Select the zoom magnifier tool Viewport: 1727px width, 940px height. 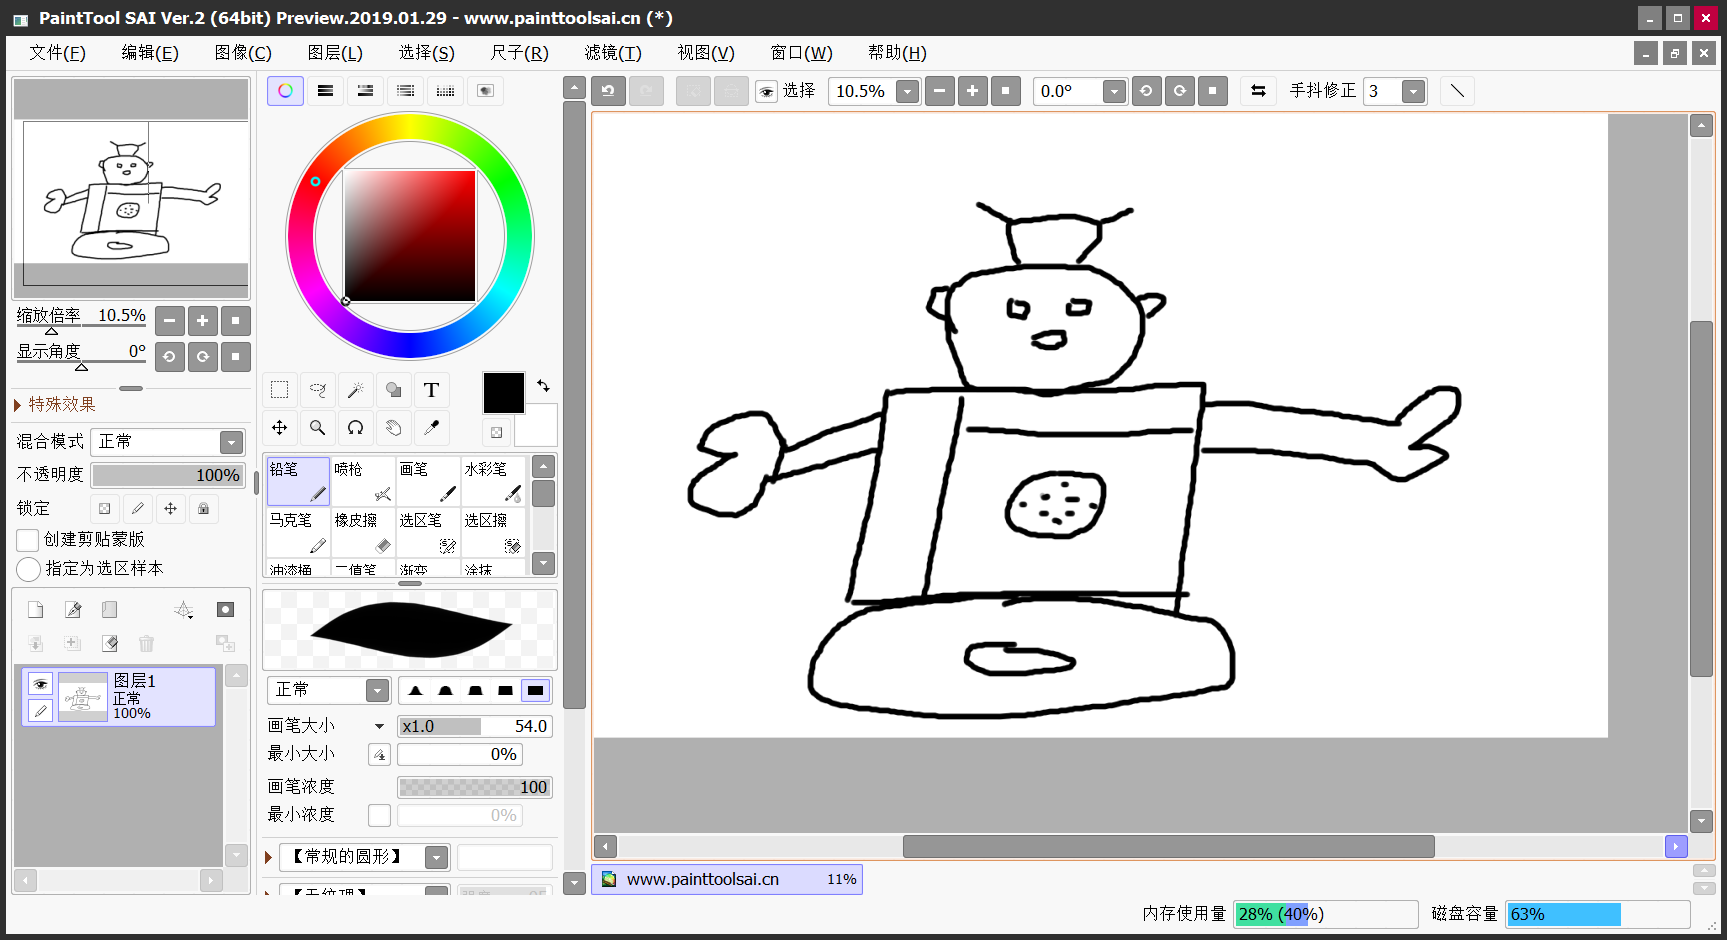point(318,427)
